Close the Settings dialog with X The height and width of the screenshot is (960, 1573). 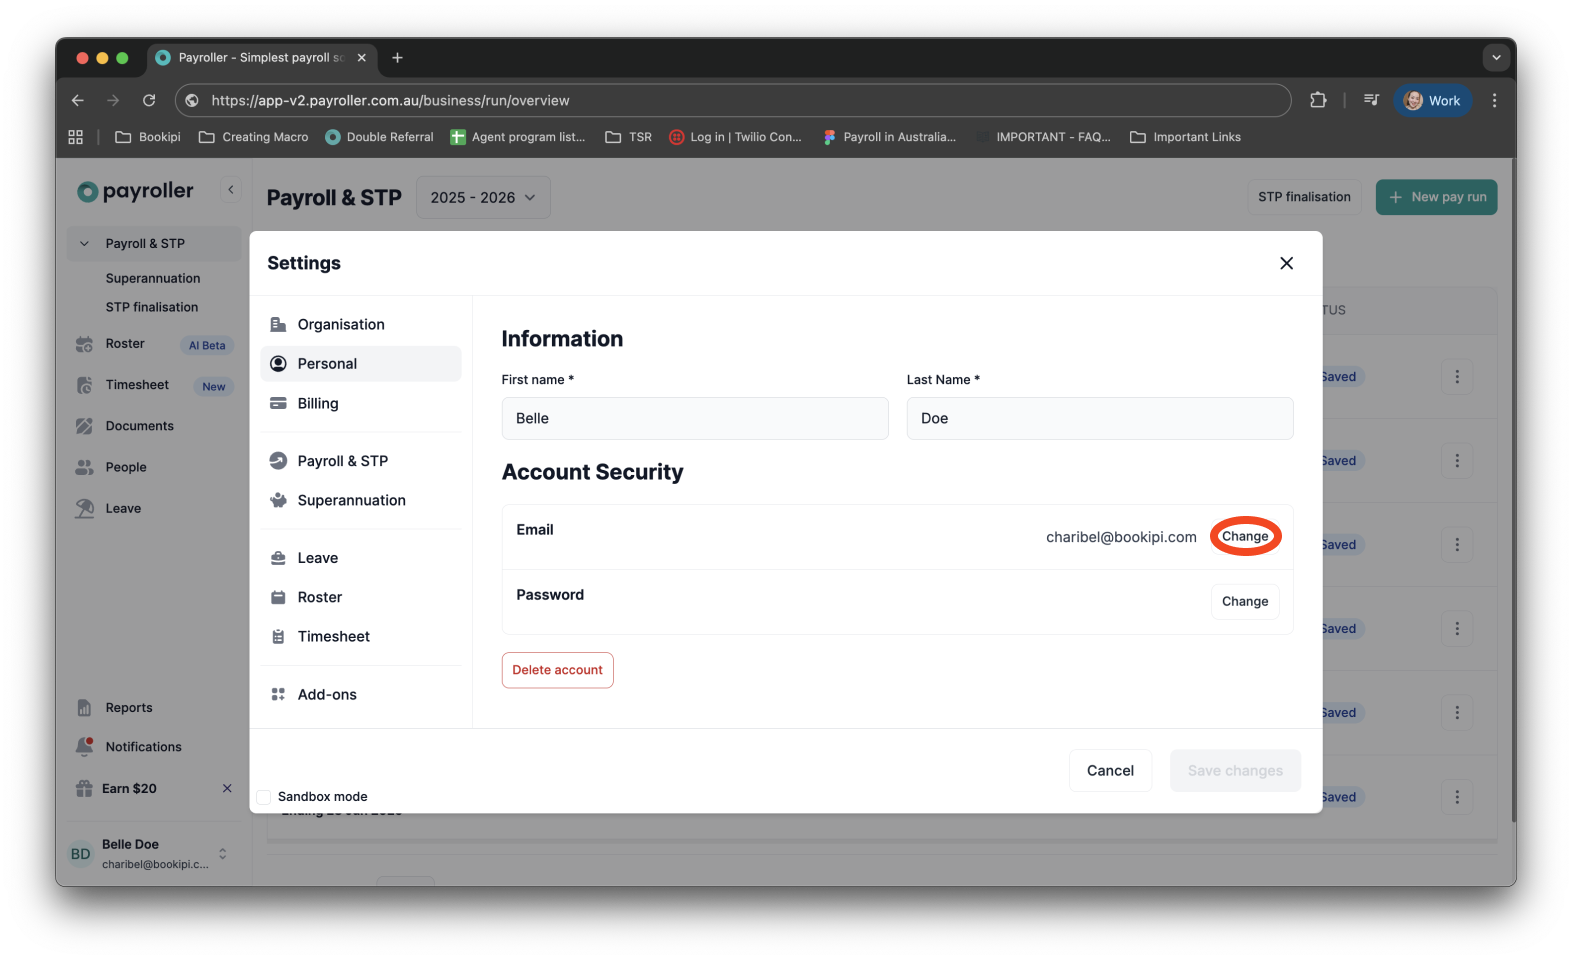[1286, 263]
